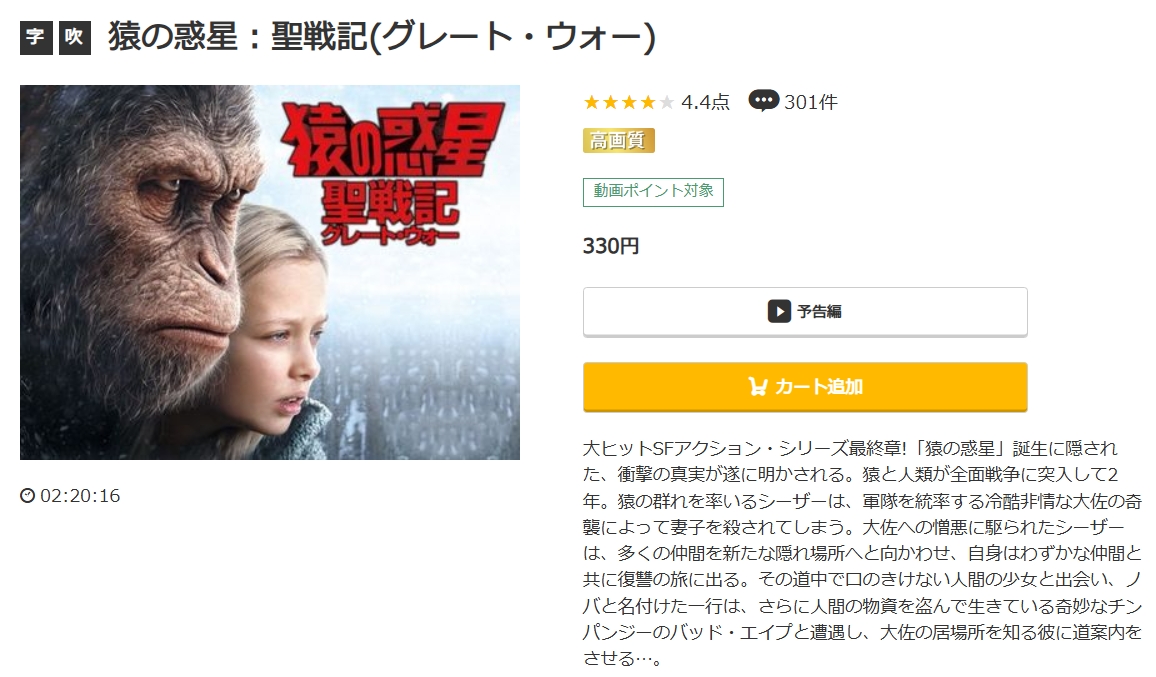Click the speech bubble review icon
This screenshot has width=1156, height=677.
tap(763, 101)
